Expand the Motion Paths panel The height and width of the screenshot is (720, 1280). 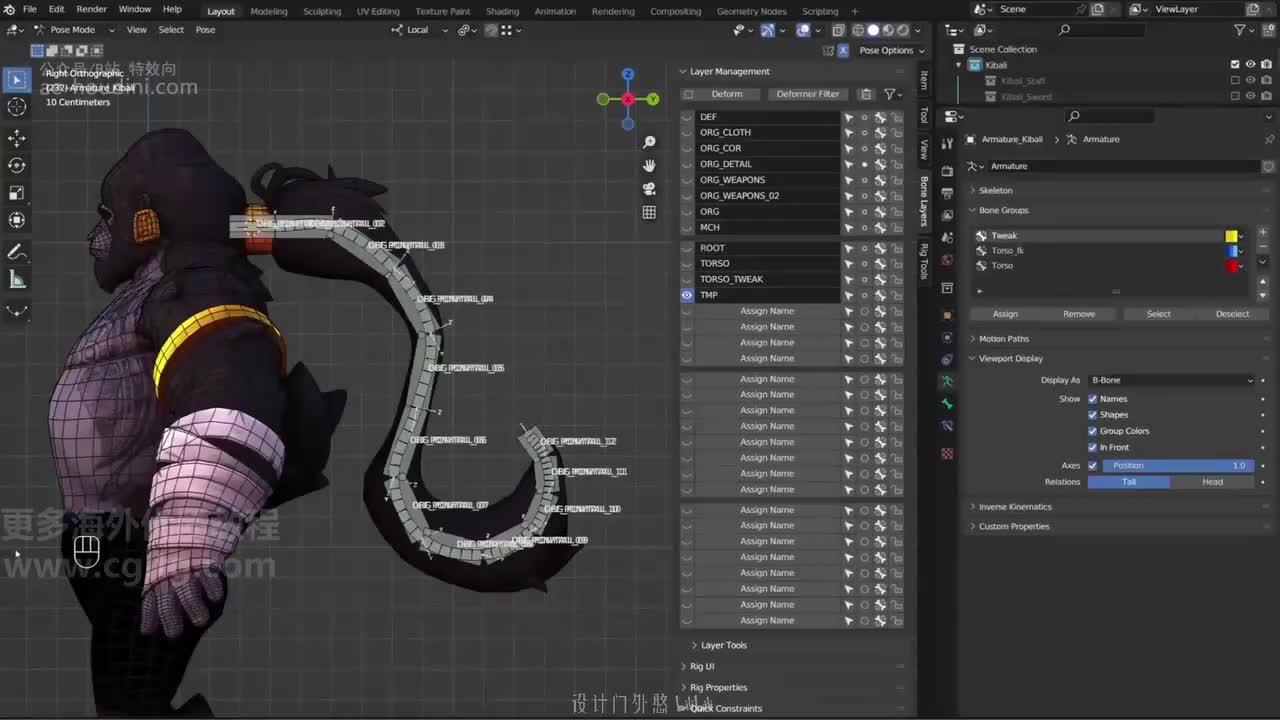point(1003,339)
